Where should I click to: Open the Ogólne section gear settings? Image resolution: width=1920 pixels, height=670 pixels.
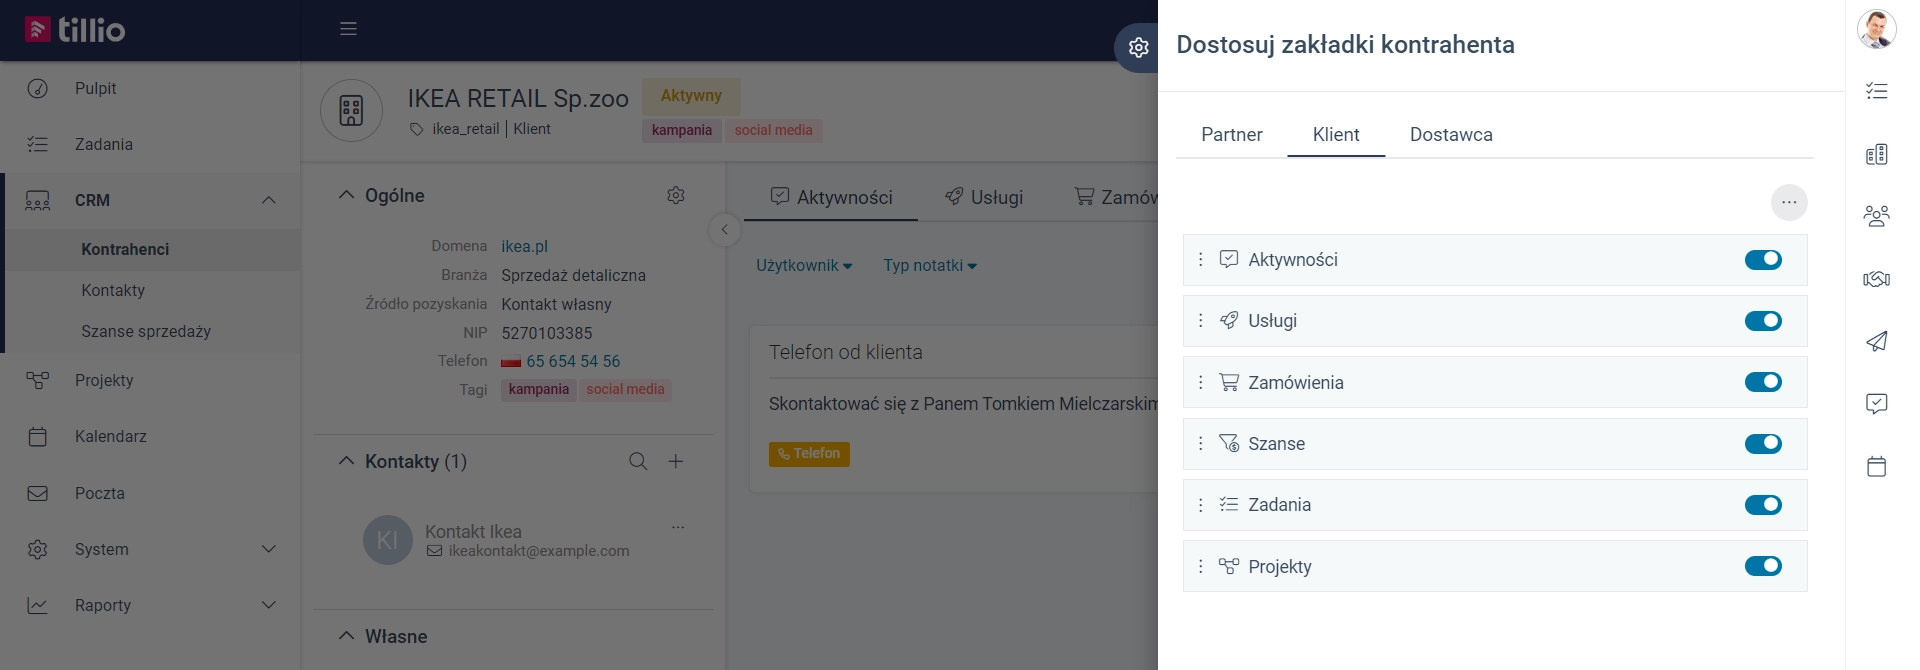point(676,195)
